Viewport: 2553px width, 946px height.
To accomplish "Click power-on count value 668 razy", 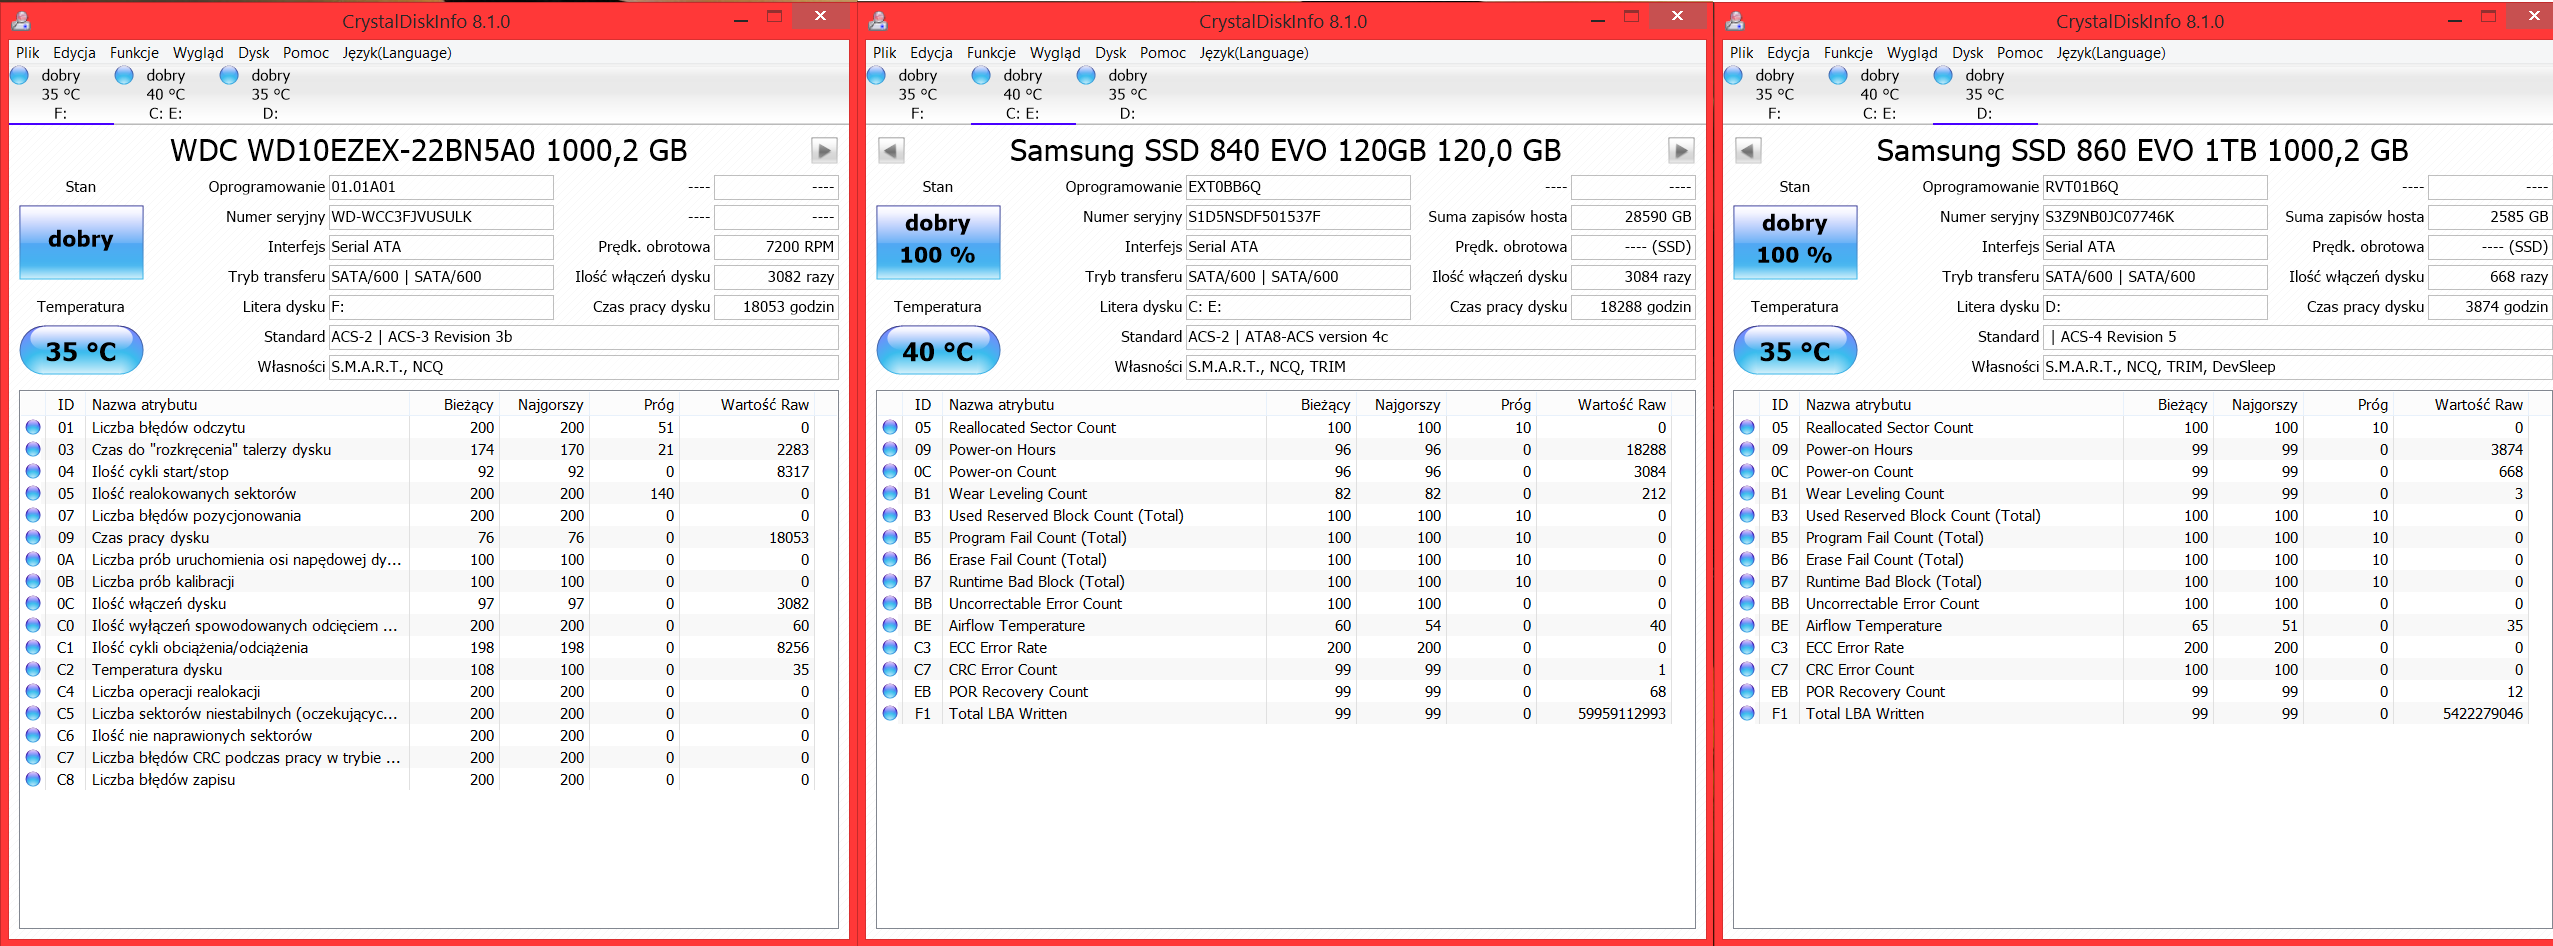I will coord(2490,277).
